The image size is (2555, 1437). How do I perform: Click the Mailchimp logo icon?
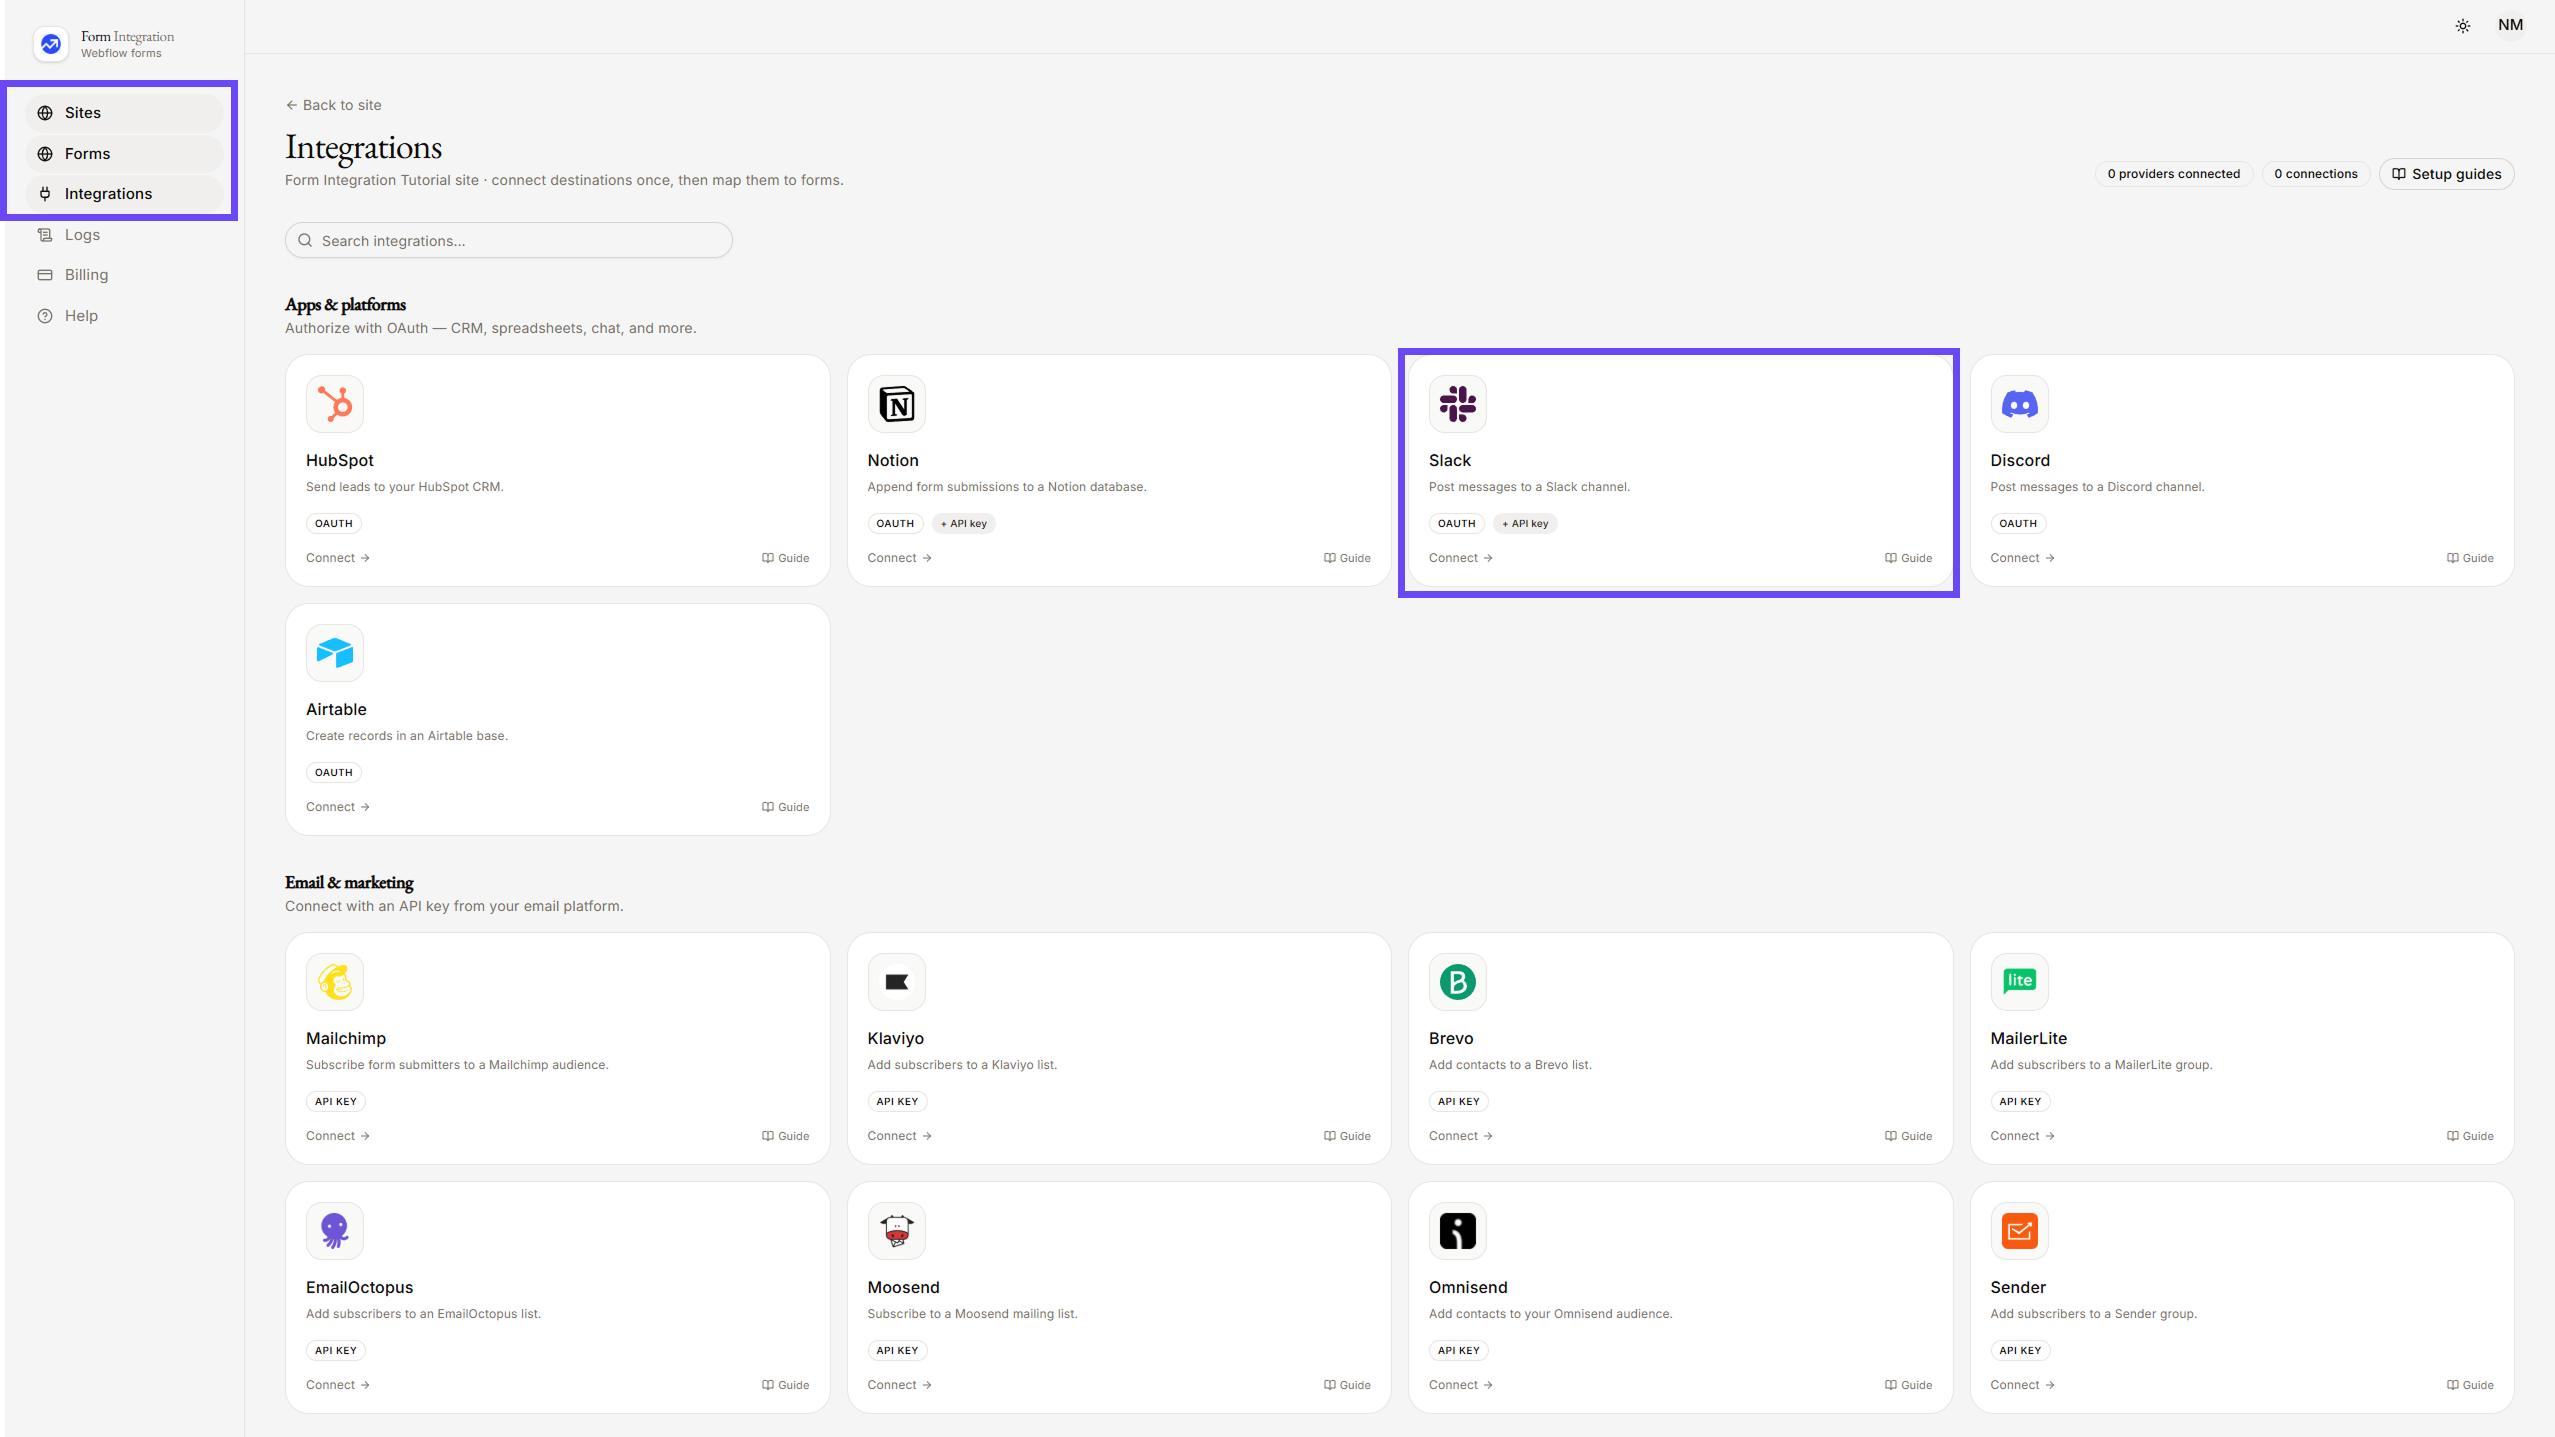tap(335, 982)
